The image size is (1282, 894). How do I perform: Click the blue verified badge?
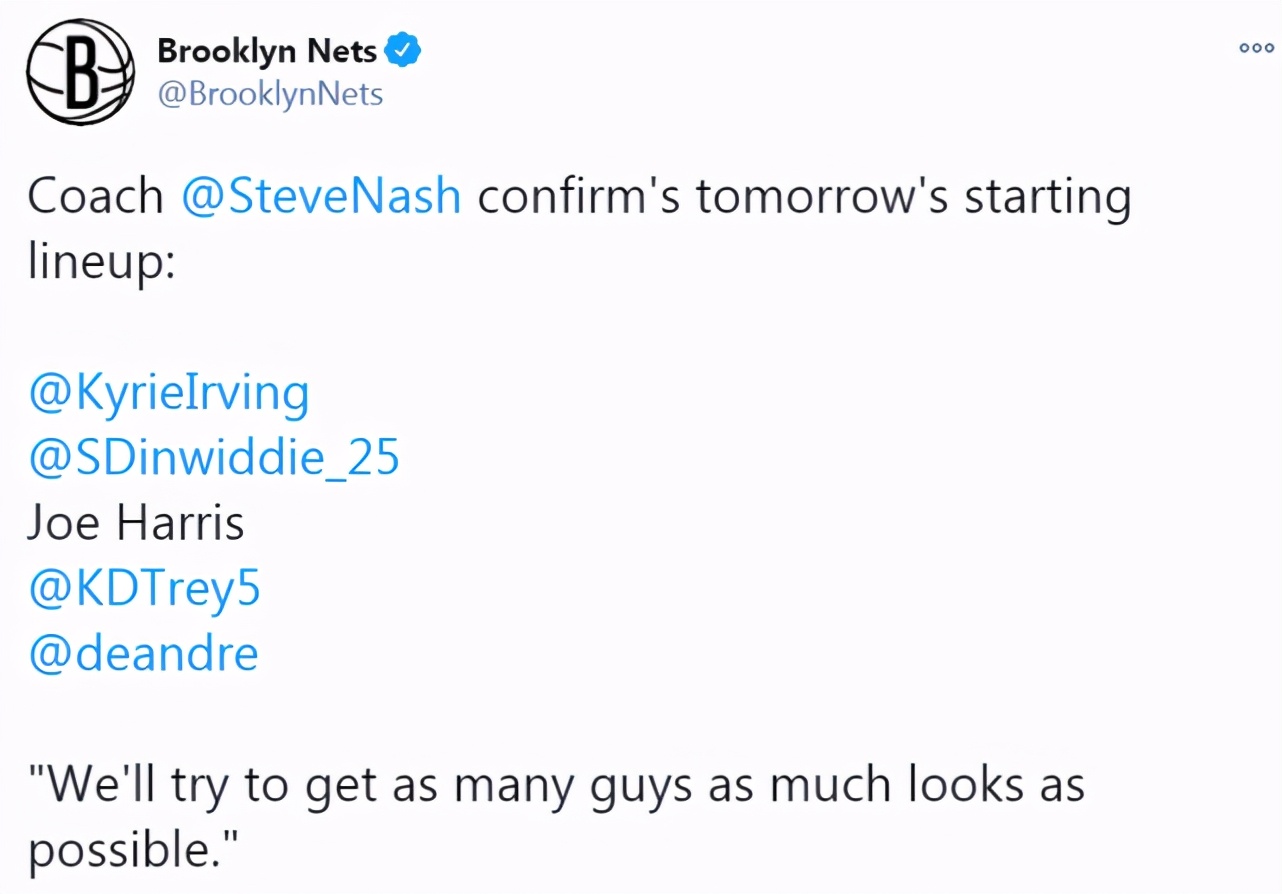pos(403,51)
